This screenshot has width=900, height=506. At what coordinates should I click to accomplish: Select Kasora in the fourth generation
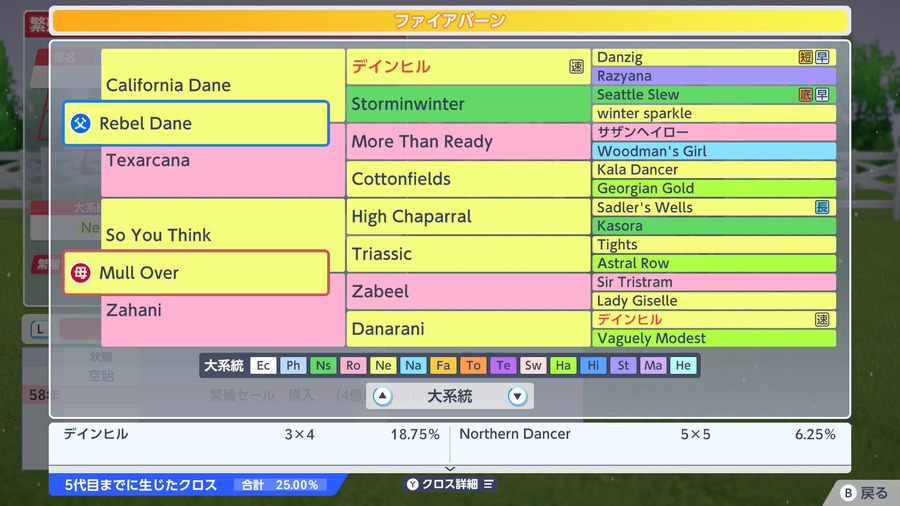tap(714, 226)
